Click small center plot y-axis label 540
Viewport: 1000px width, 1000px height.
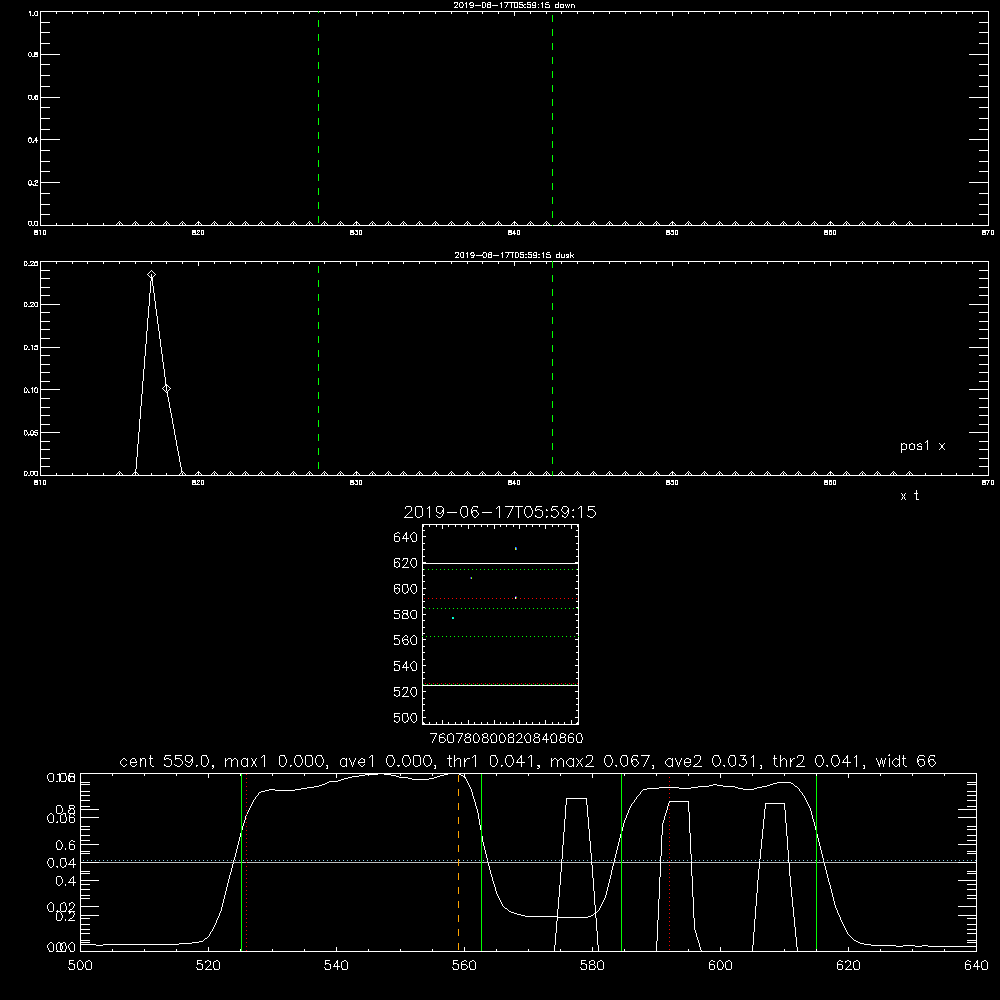pyautogui.click(x=405, y=666)
